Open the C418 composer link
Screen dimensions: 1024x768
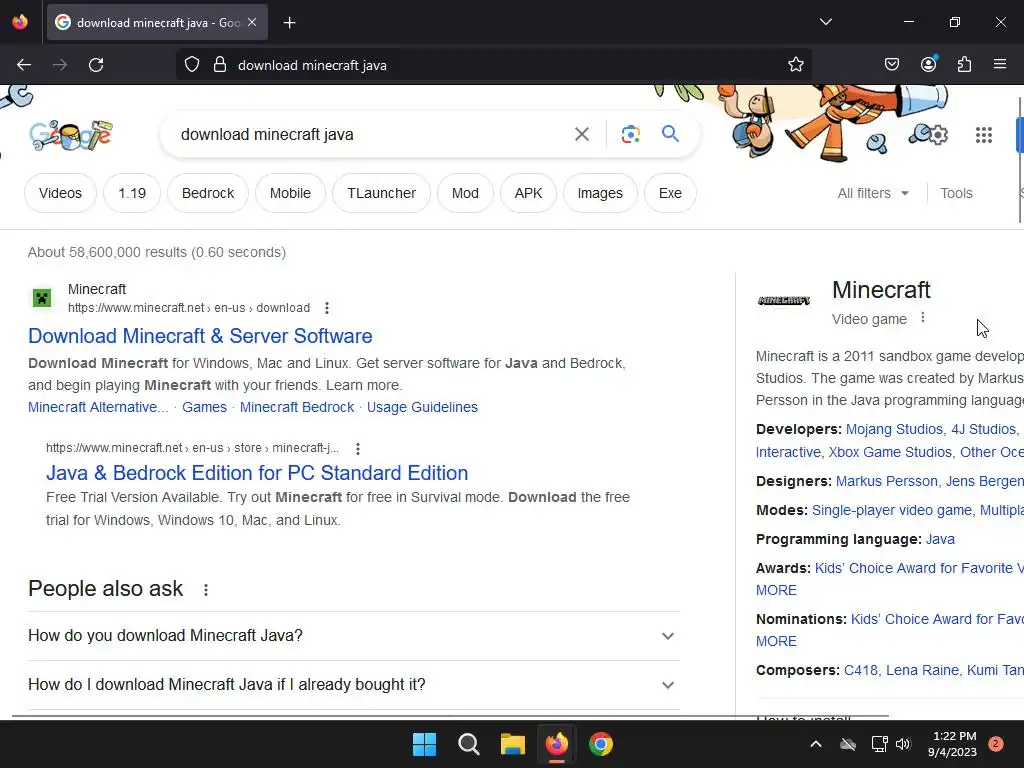(x=860, y=670)
